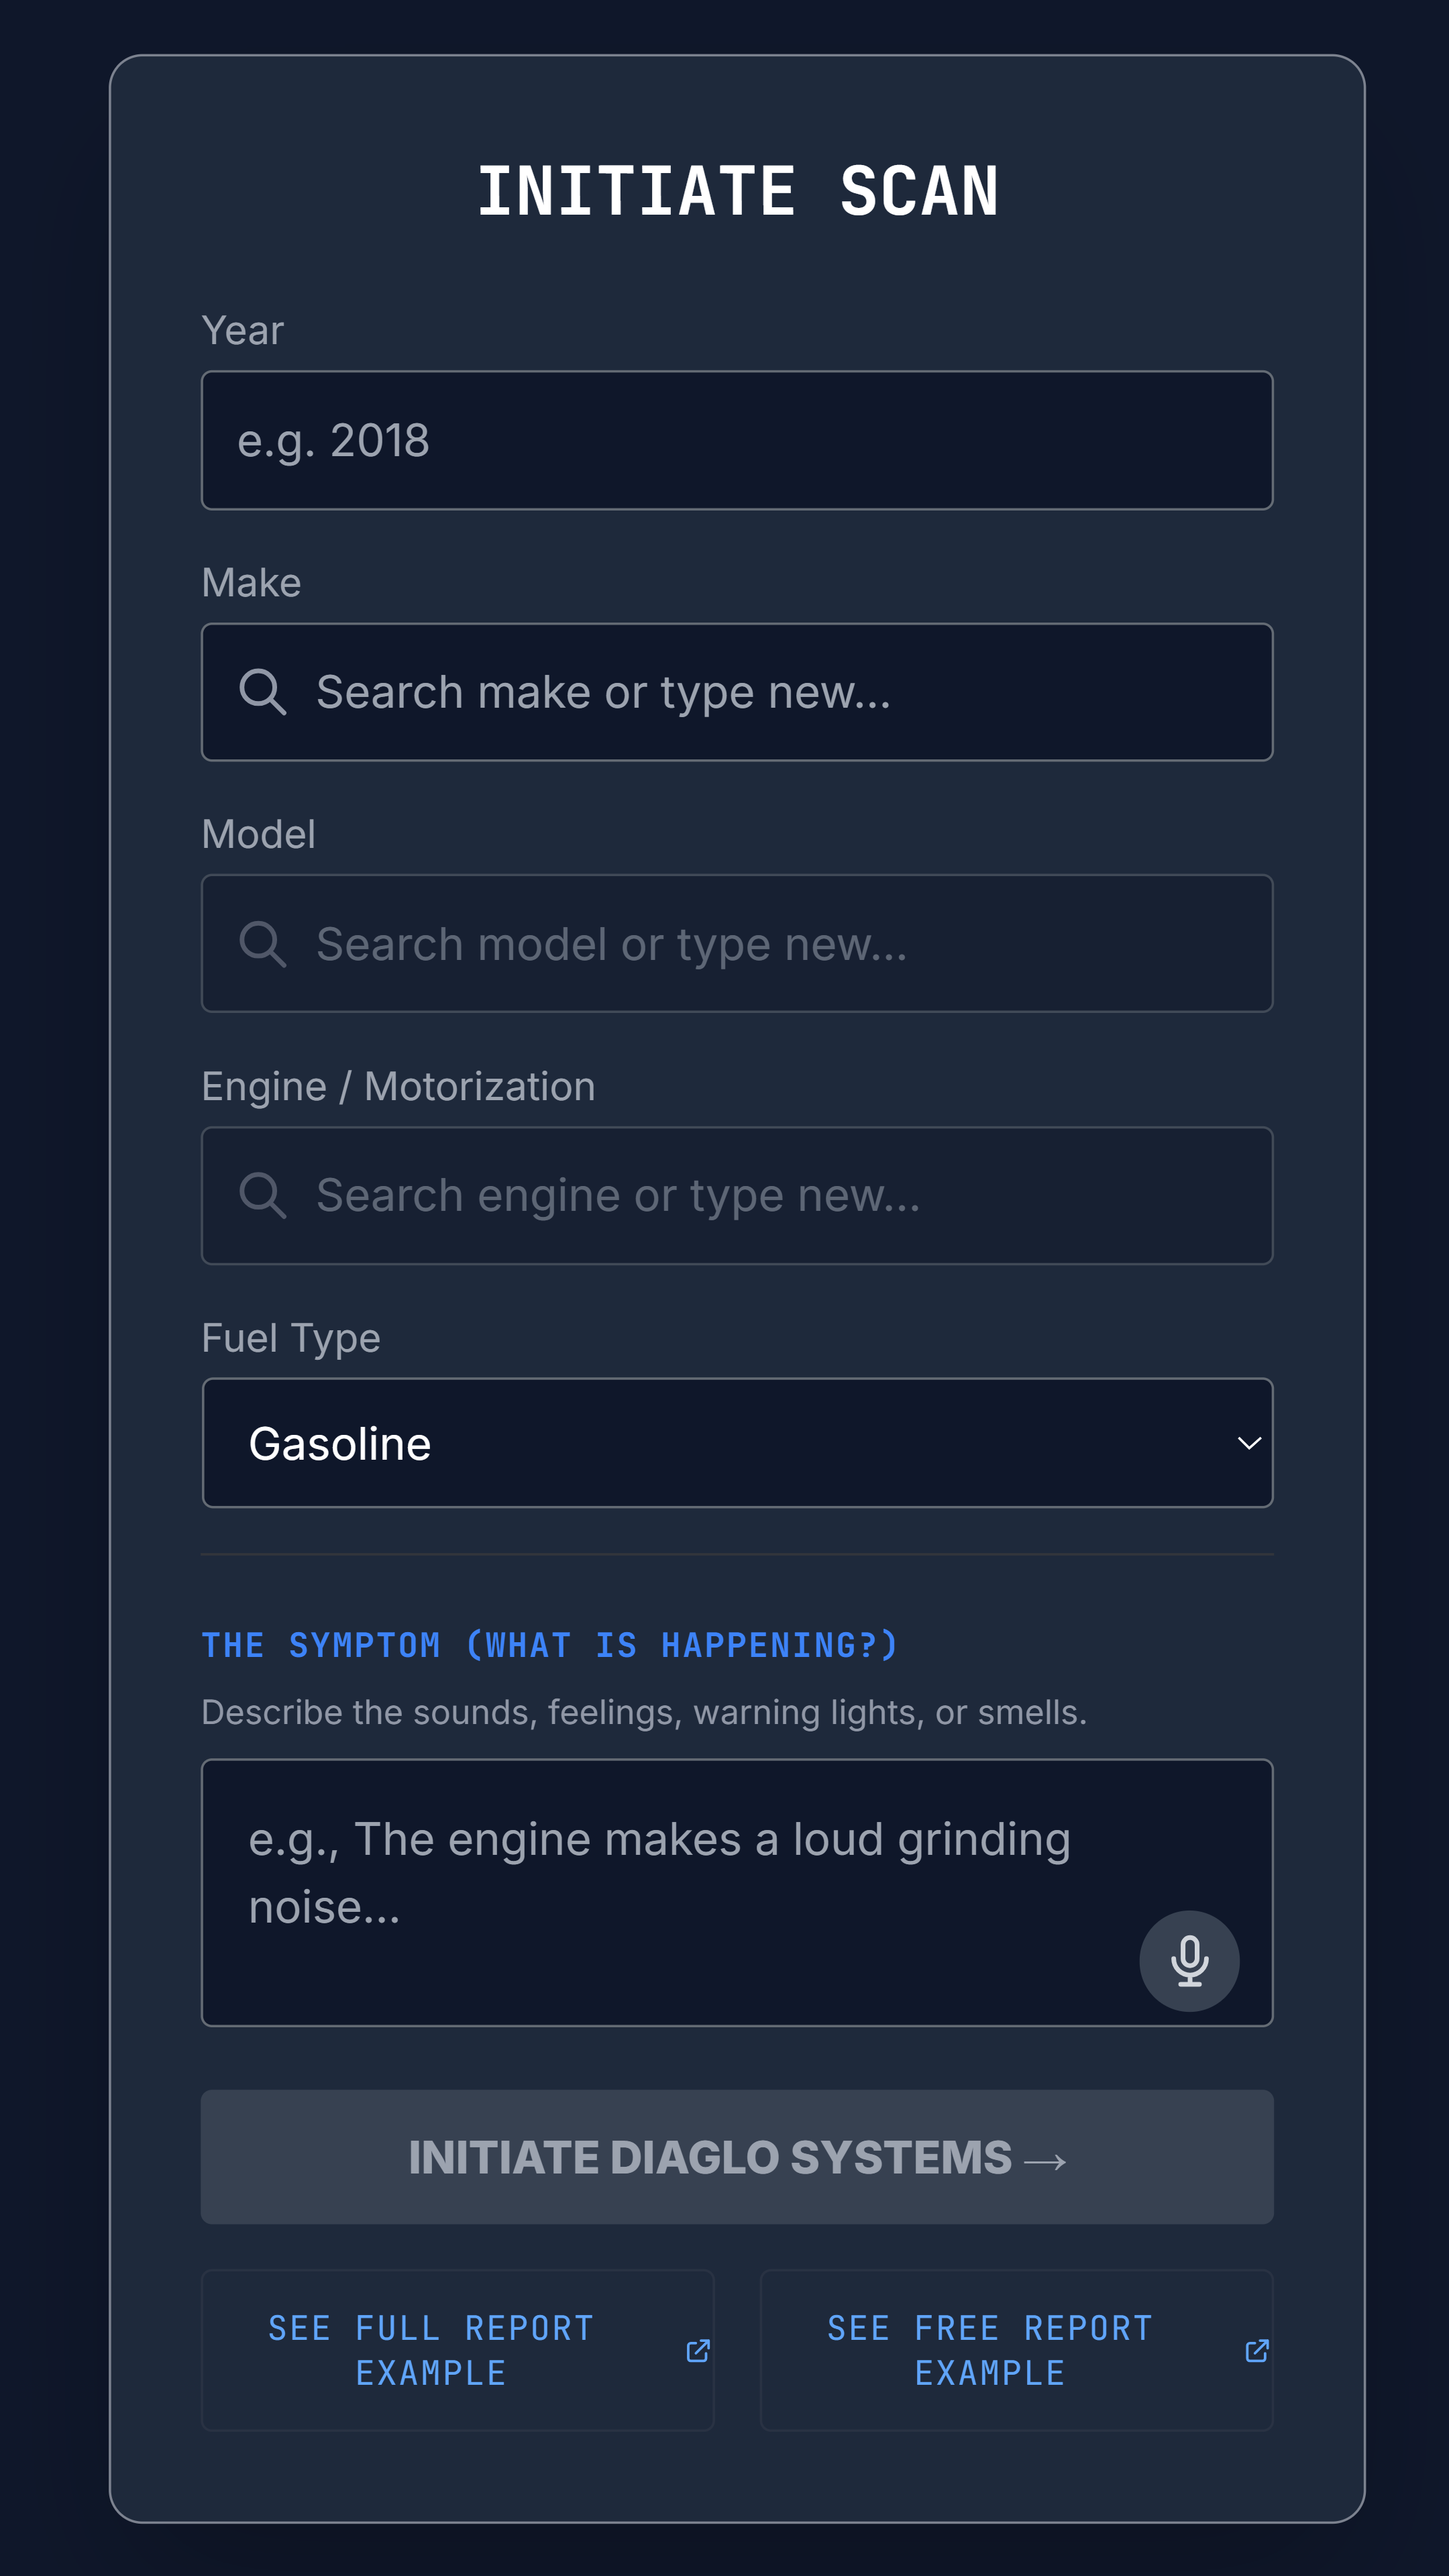The width and height of the screenshot is (1449, 2576).
Task: Click the microphone icon to dictate the symptom
Action: pos(1189,1961)
